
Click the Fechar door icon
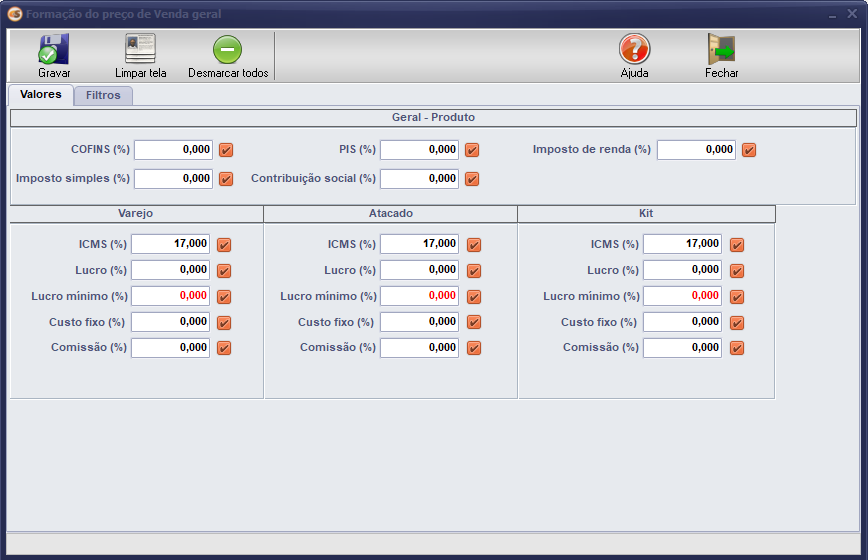(x=721, y=49)
